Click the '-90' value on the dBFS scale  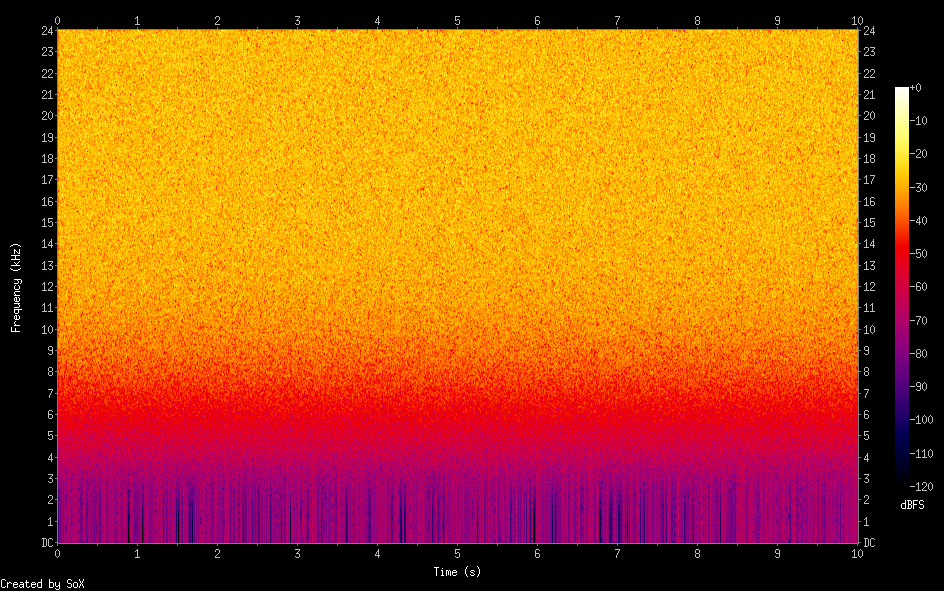pyautogui.click(x=918, y=386)
